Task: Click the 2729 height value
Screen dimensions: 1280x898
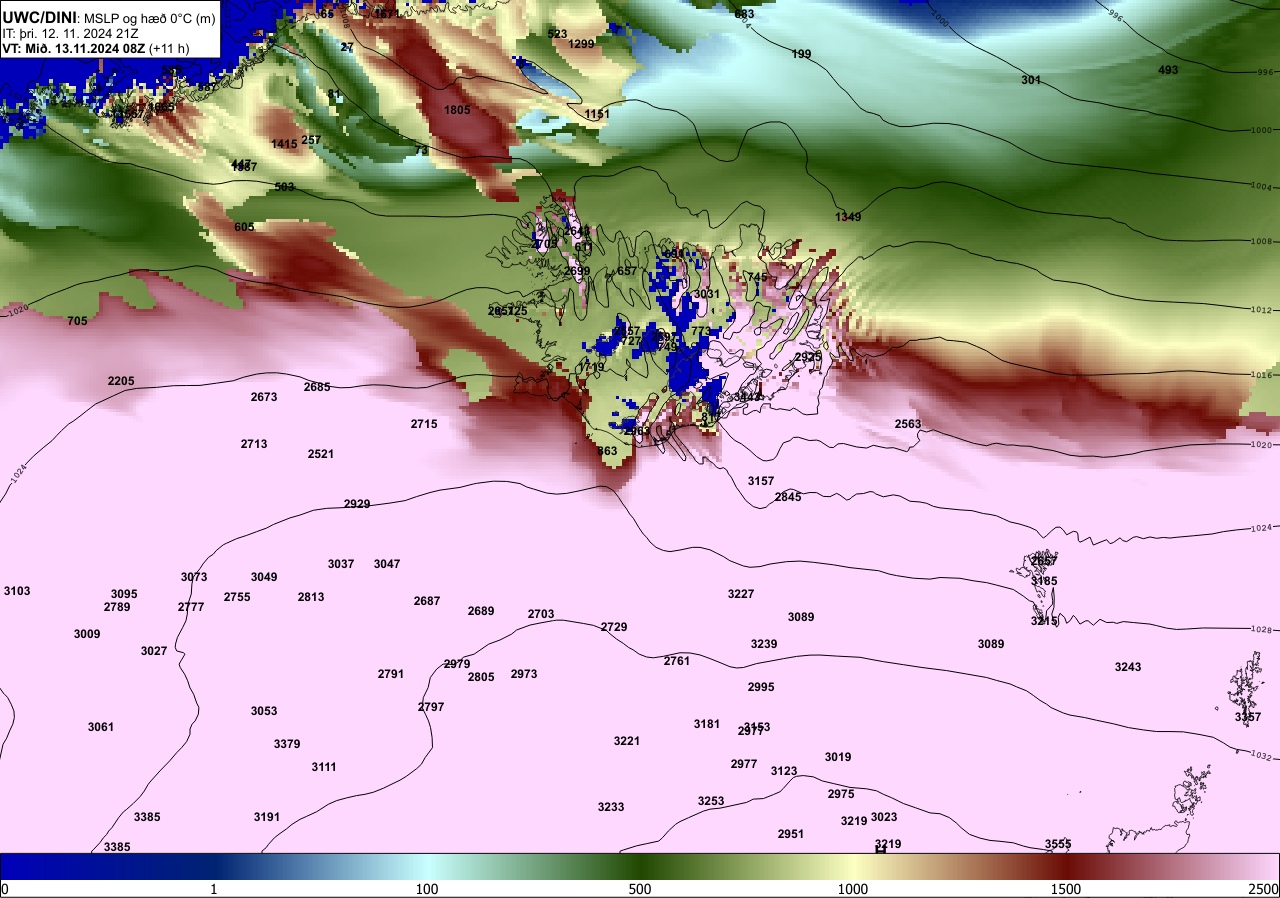Action: click(614, 627)
